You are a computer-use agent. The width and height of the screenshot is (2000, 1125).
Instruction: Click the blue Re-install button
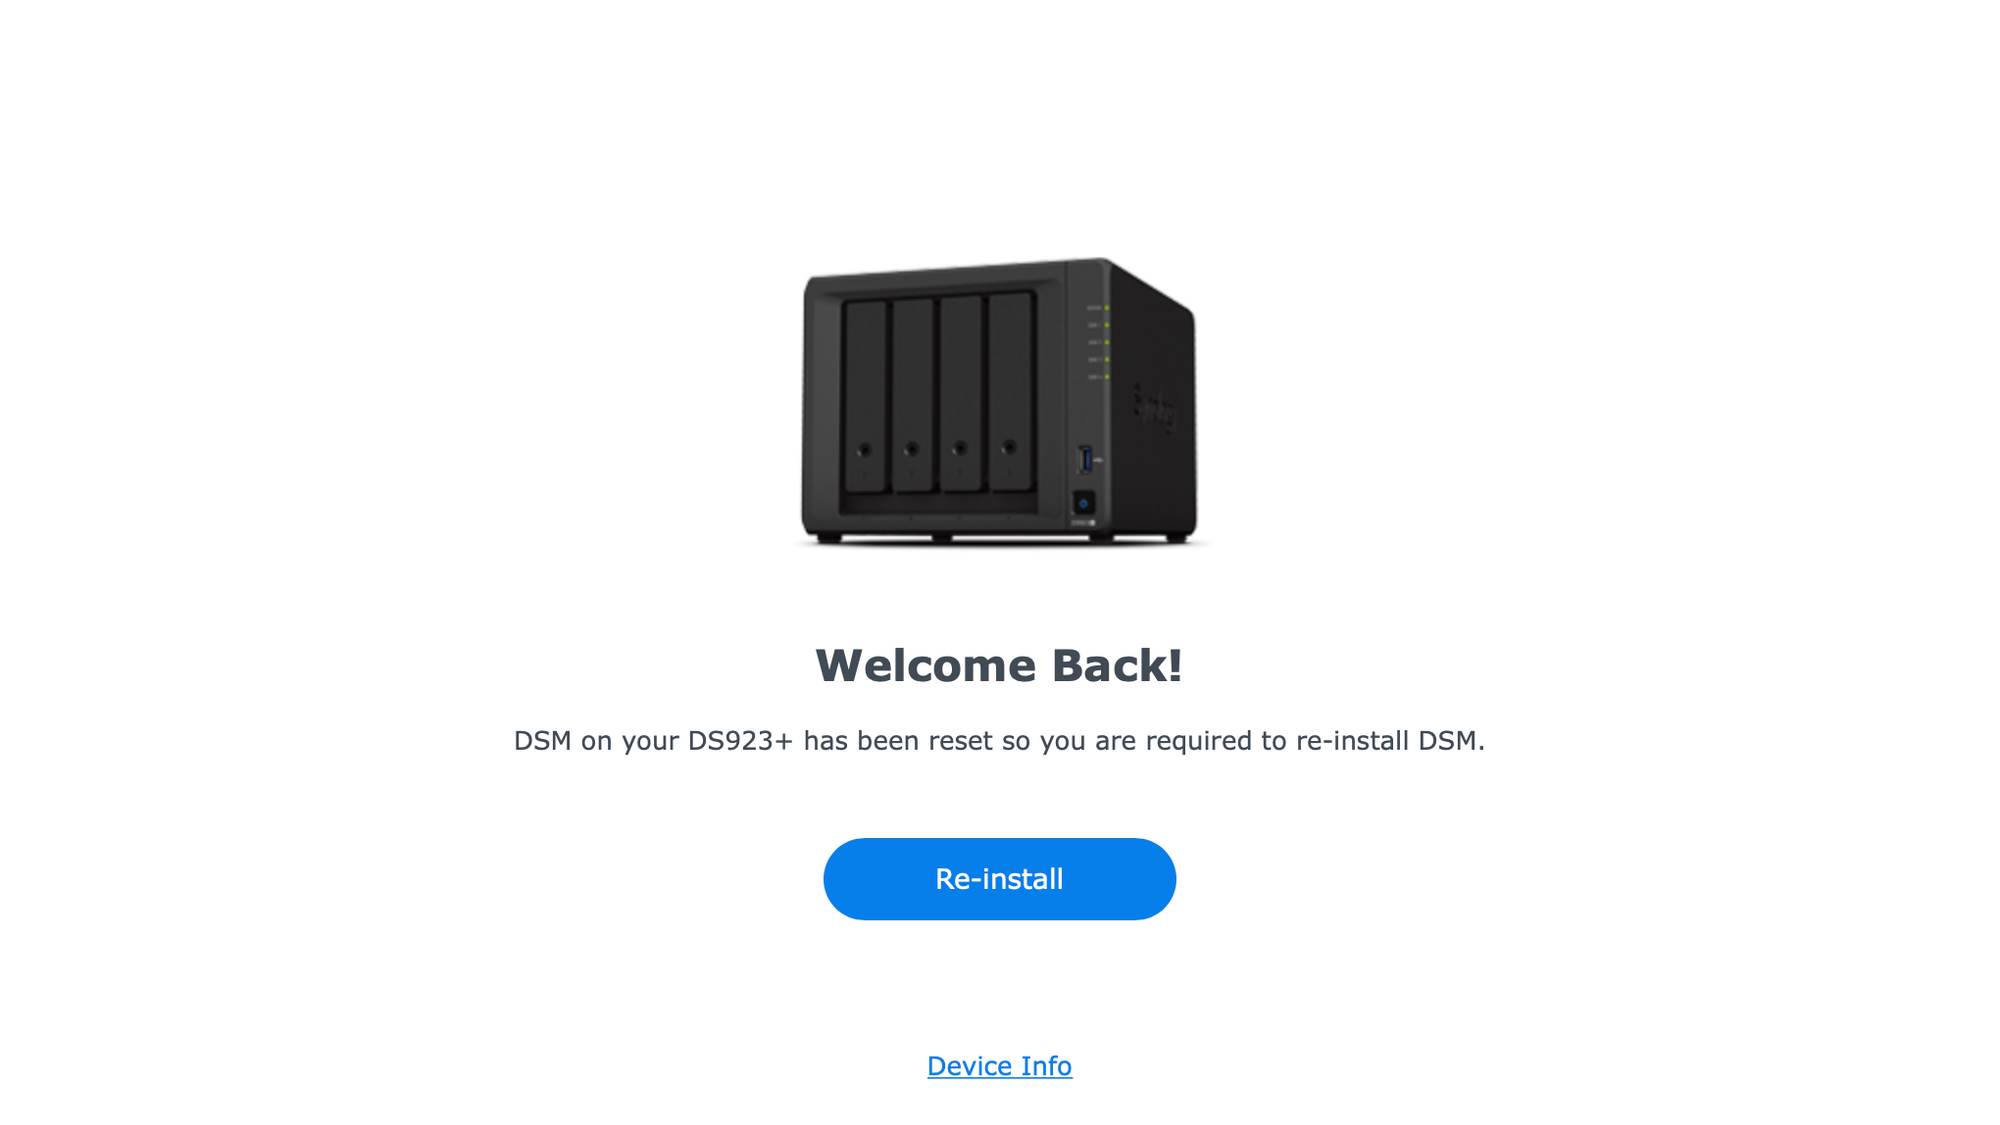coord(999,879)
